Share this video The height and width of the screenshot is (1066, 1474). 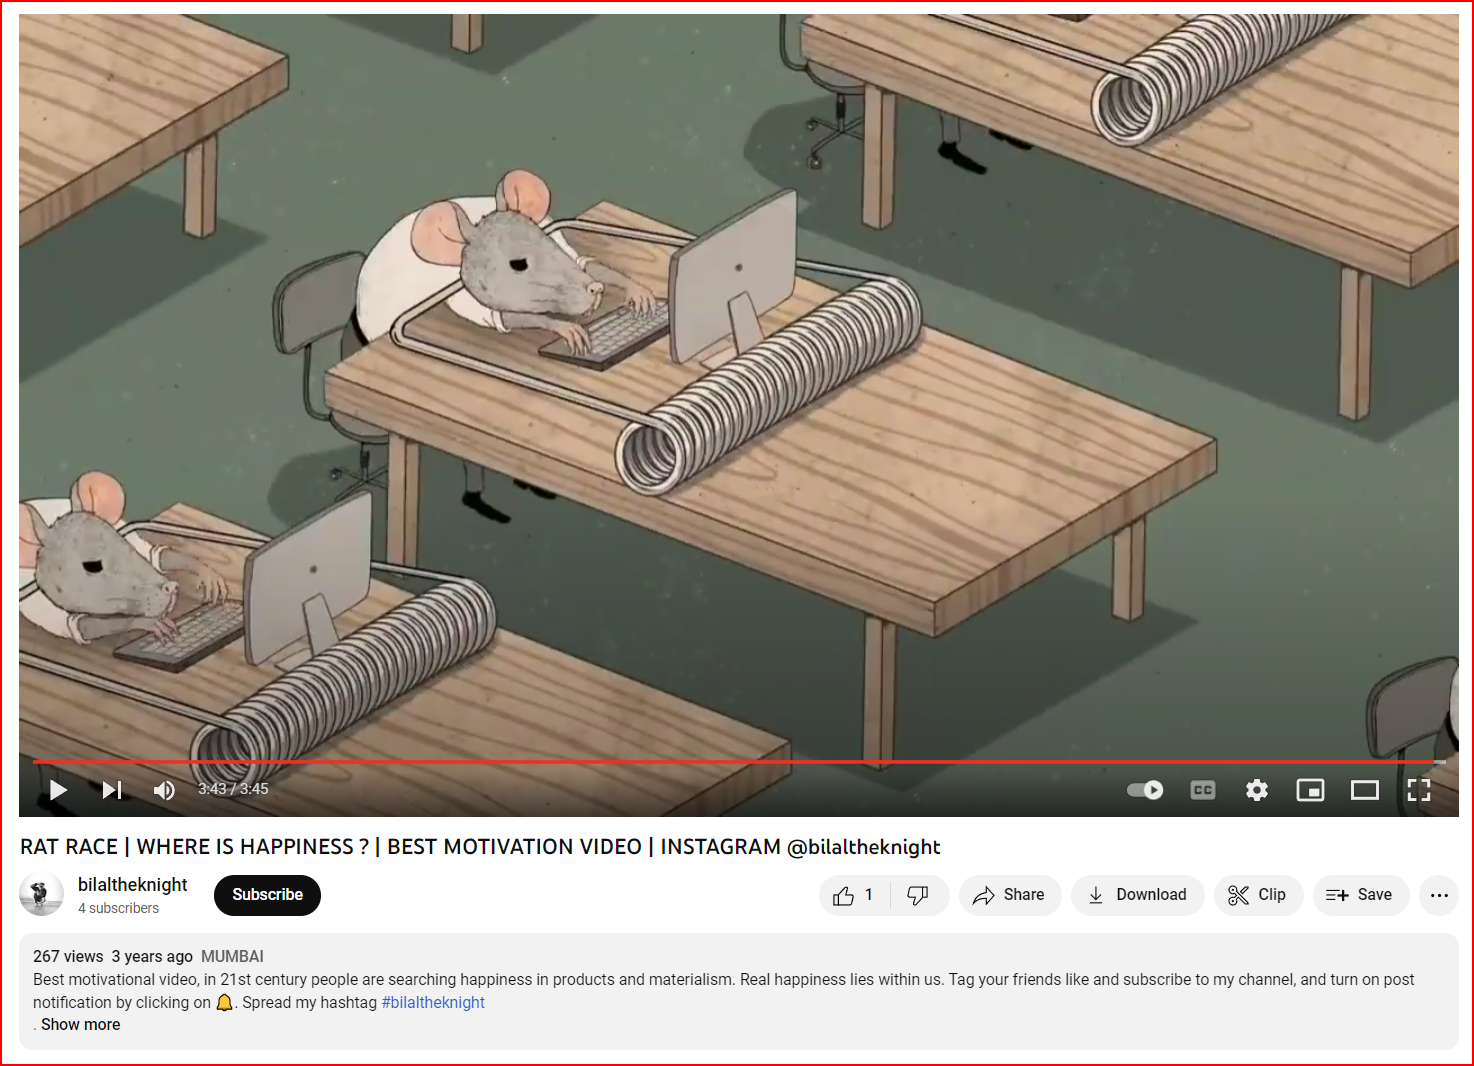click(1010, 895)
